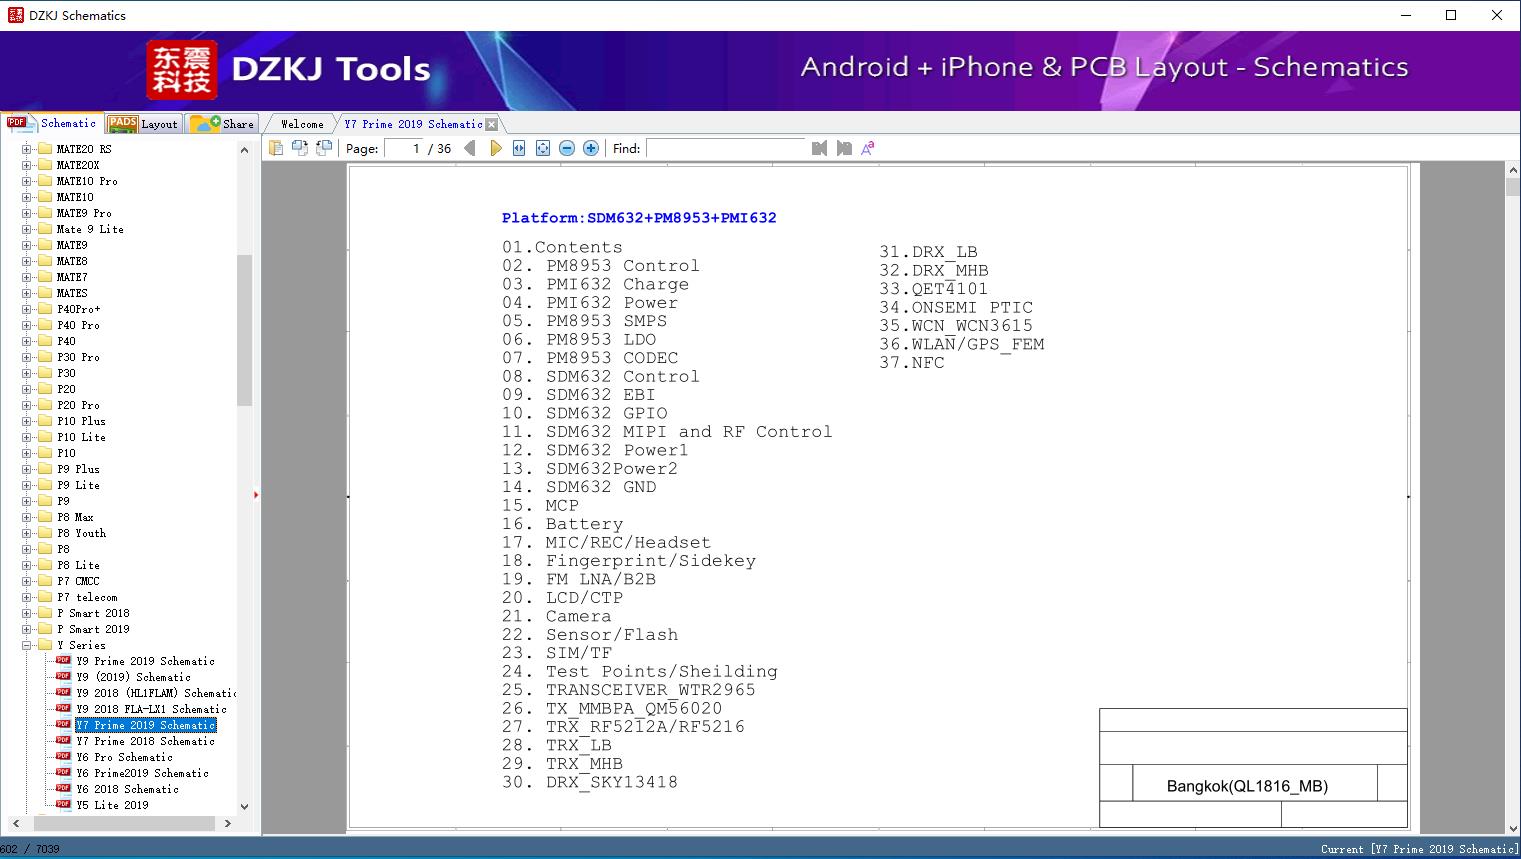Click the folder icon next to P10 Lite
This screenshot has height=859, width=1521.
coord(44,437)
